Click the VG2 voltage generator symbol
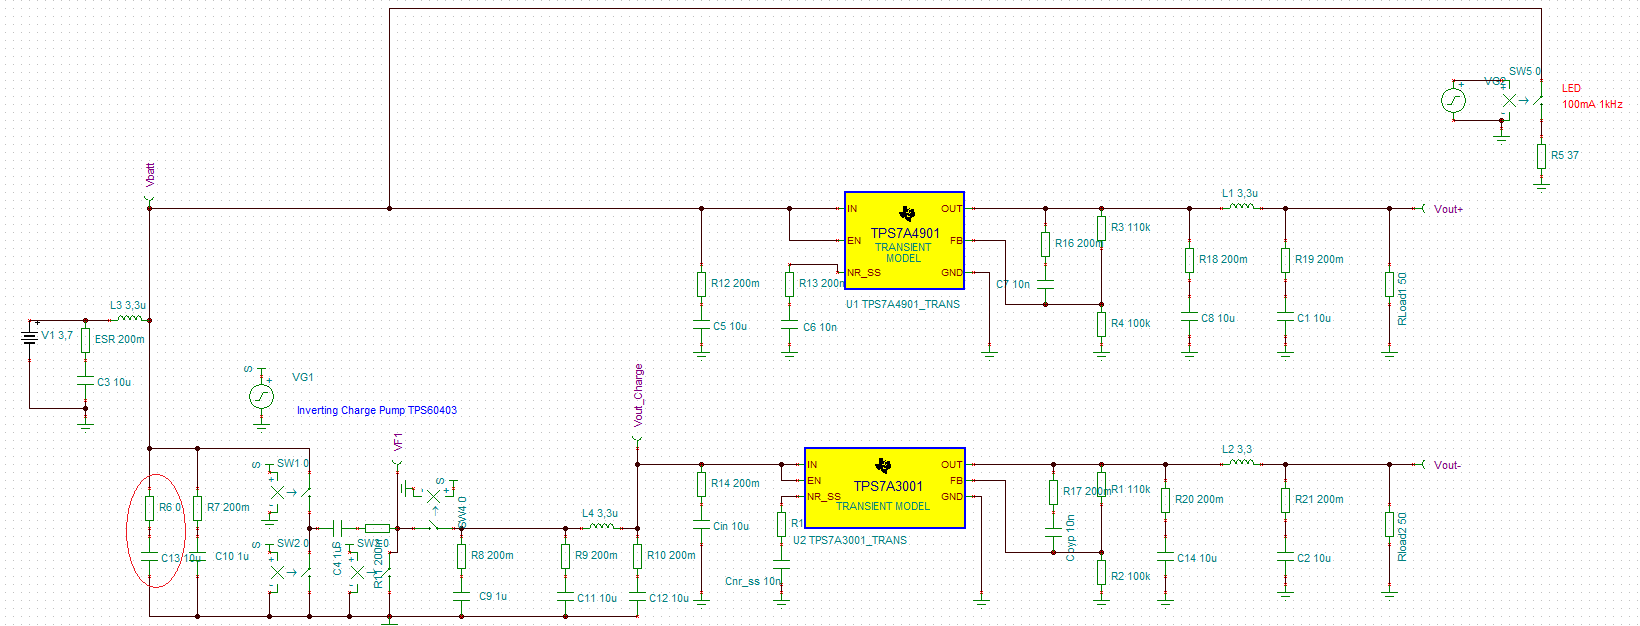Viewport: 1640px width, 626px height. [1453, 100]
